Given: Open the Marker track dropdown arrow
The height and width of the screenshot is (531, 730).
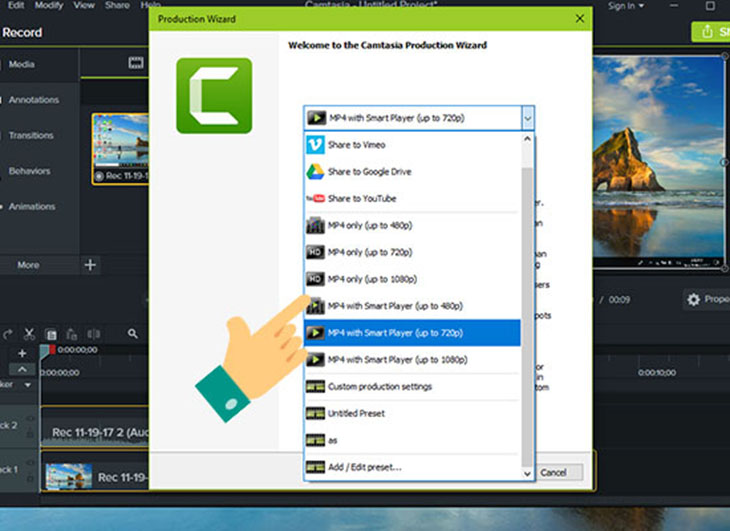Looking at the screenshot, I should click(x=28, y=385).
